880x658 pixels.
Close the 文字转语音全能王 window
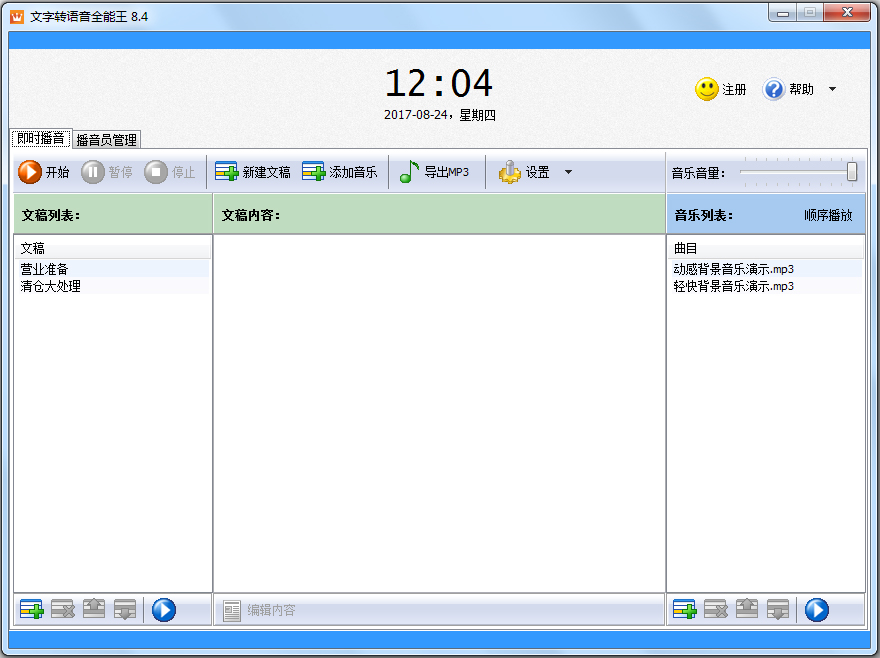[x=847, y=13]
